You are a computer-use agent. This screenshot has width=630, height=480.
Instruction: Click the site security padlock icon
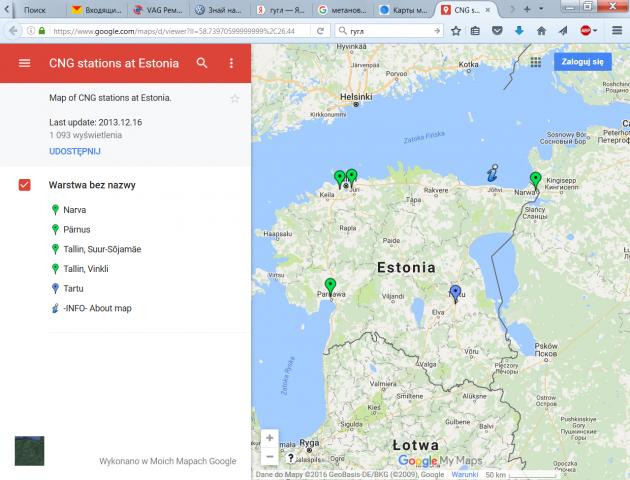coord(42,31)
